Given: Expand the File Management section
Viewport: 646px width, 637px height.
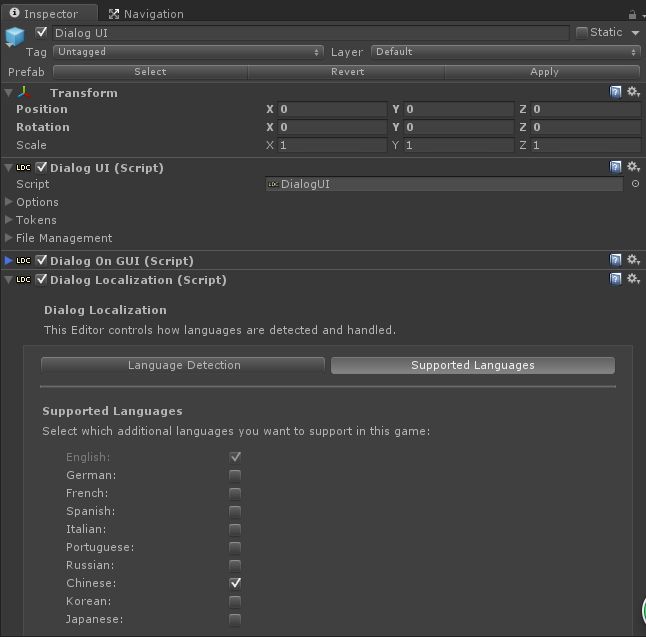Looking at the screenshot, I should click(10, 238).
